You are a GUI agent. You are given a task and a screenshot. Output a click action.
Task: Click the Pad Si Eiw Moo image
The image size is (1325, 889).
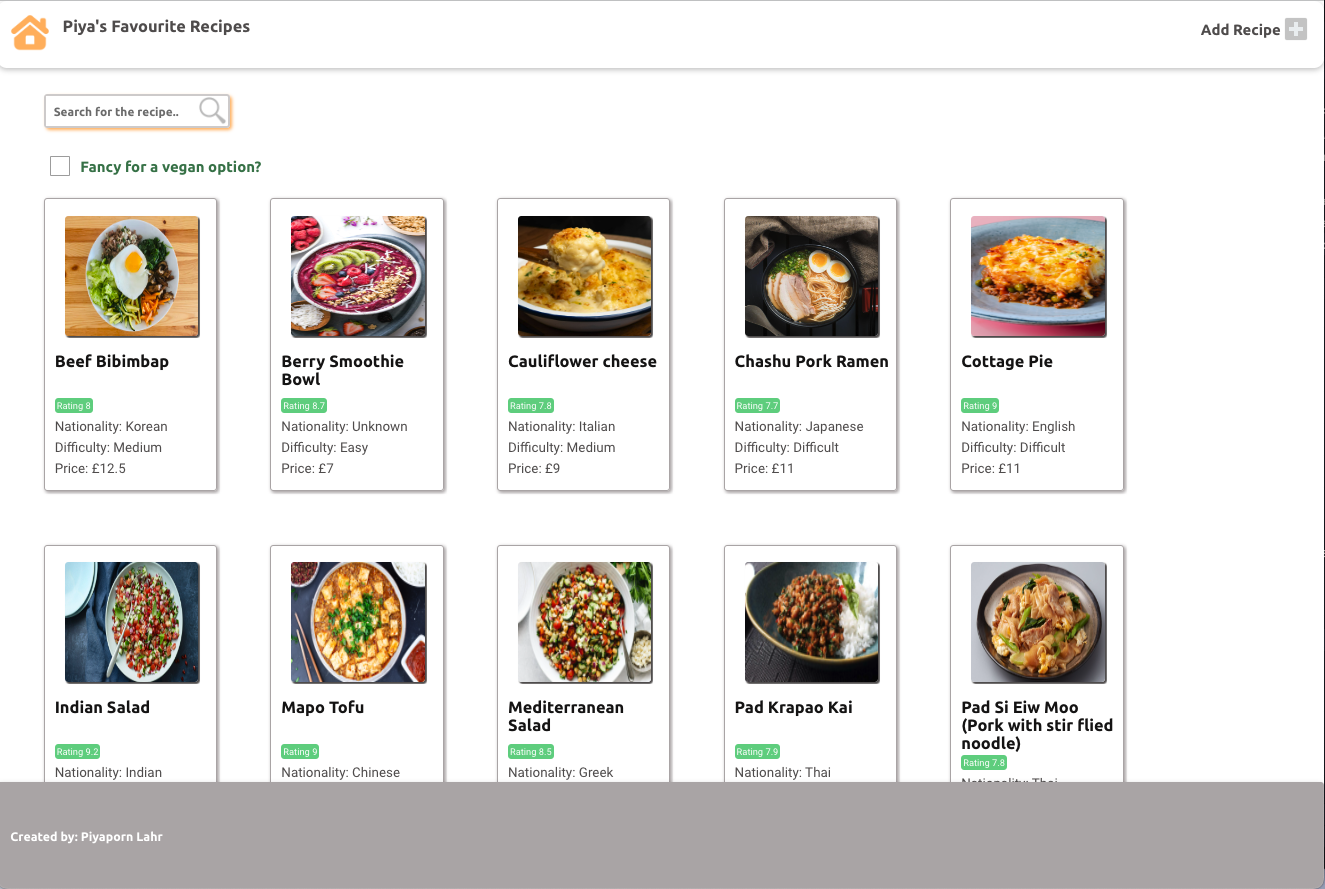pos(1037,620)
